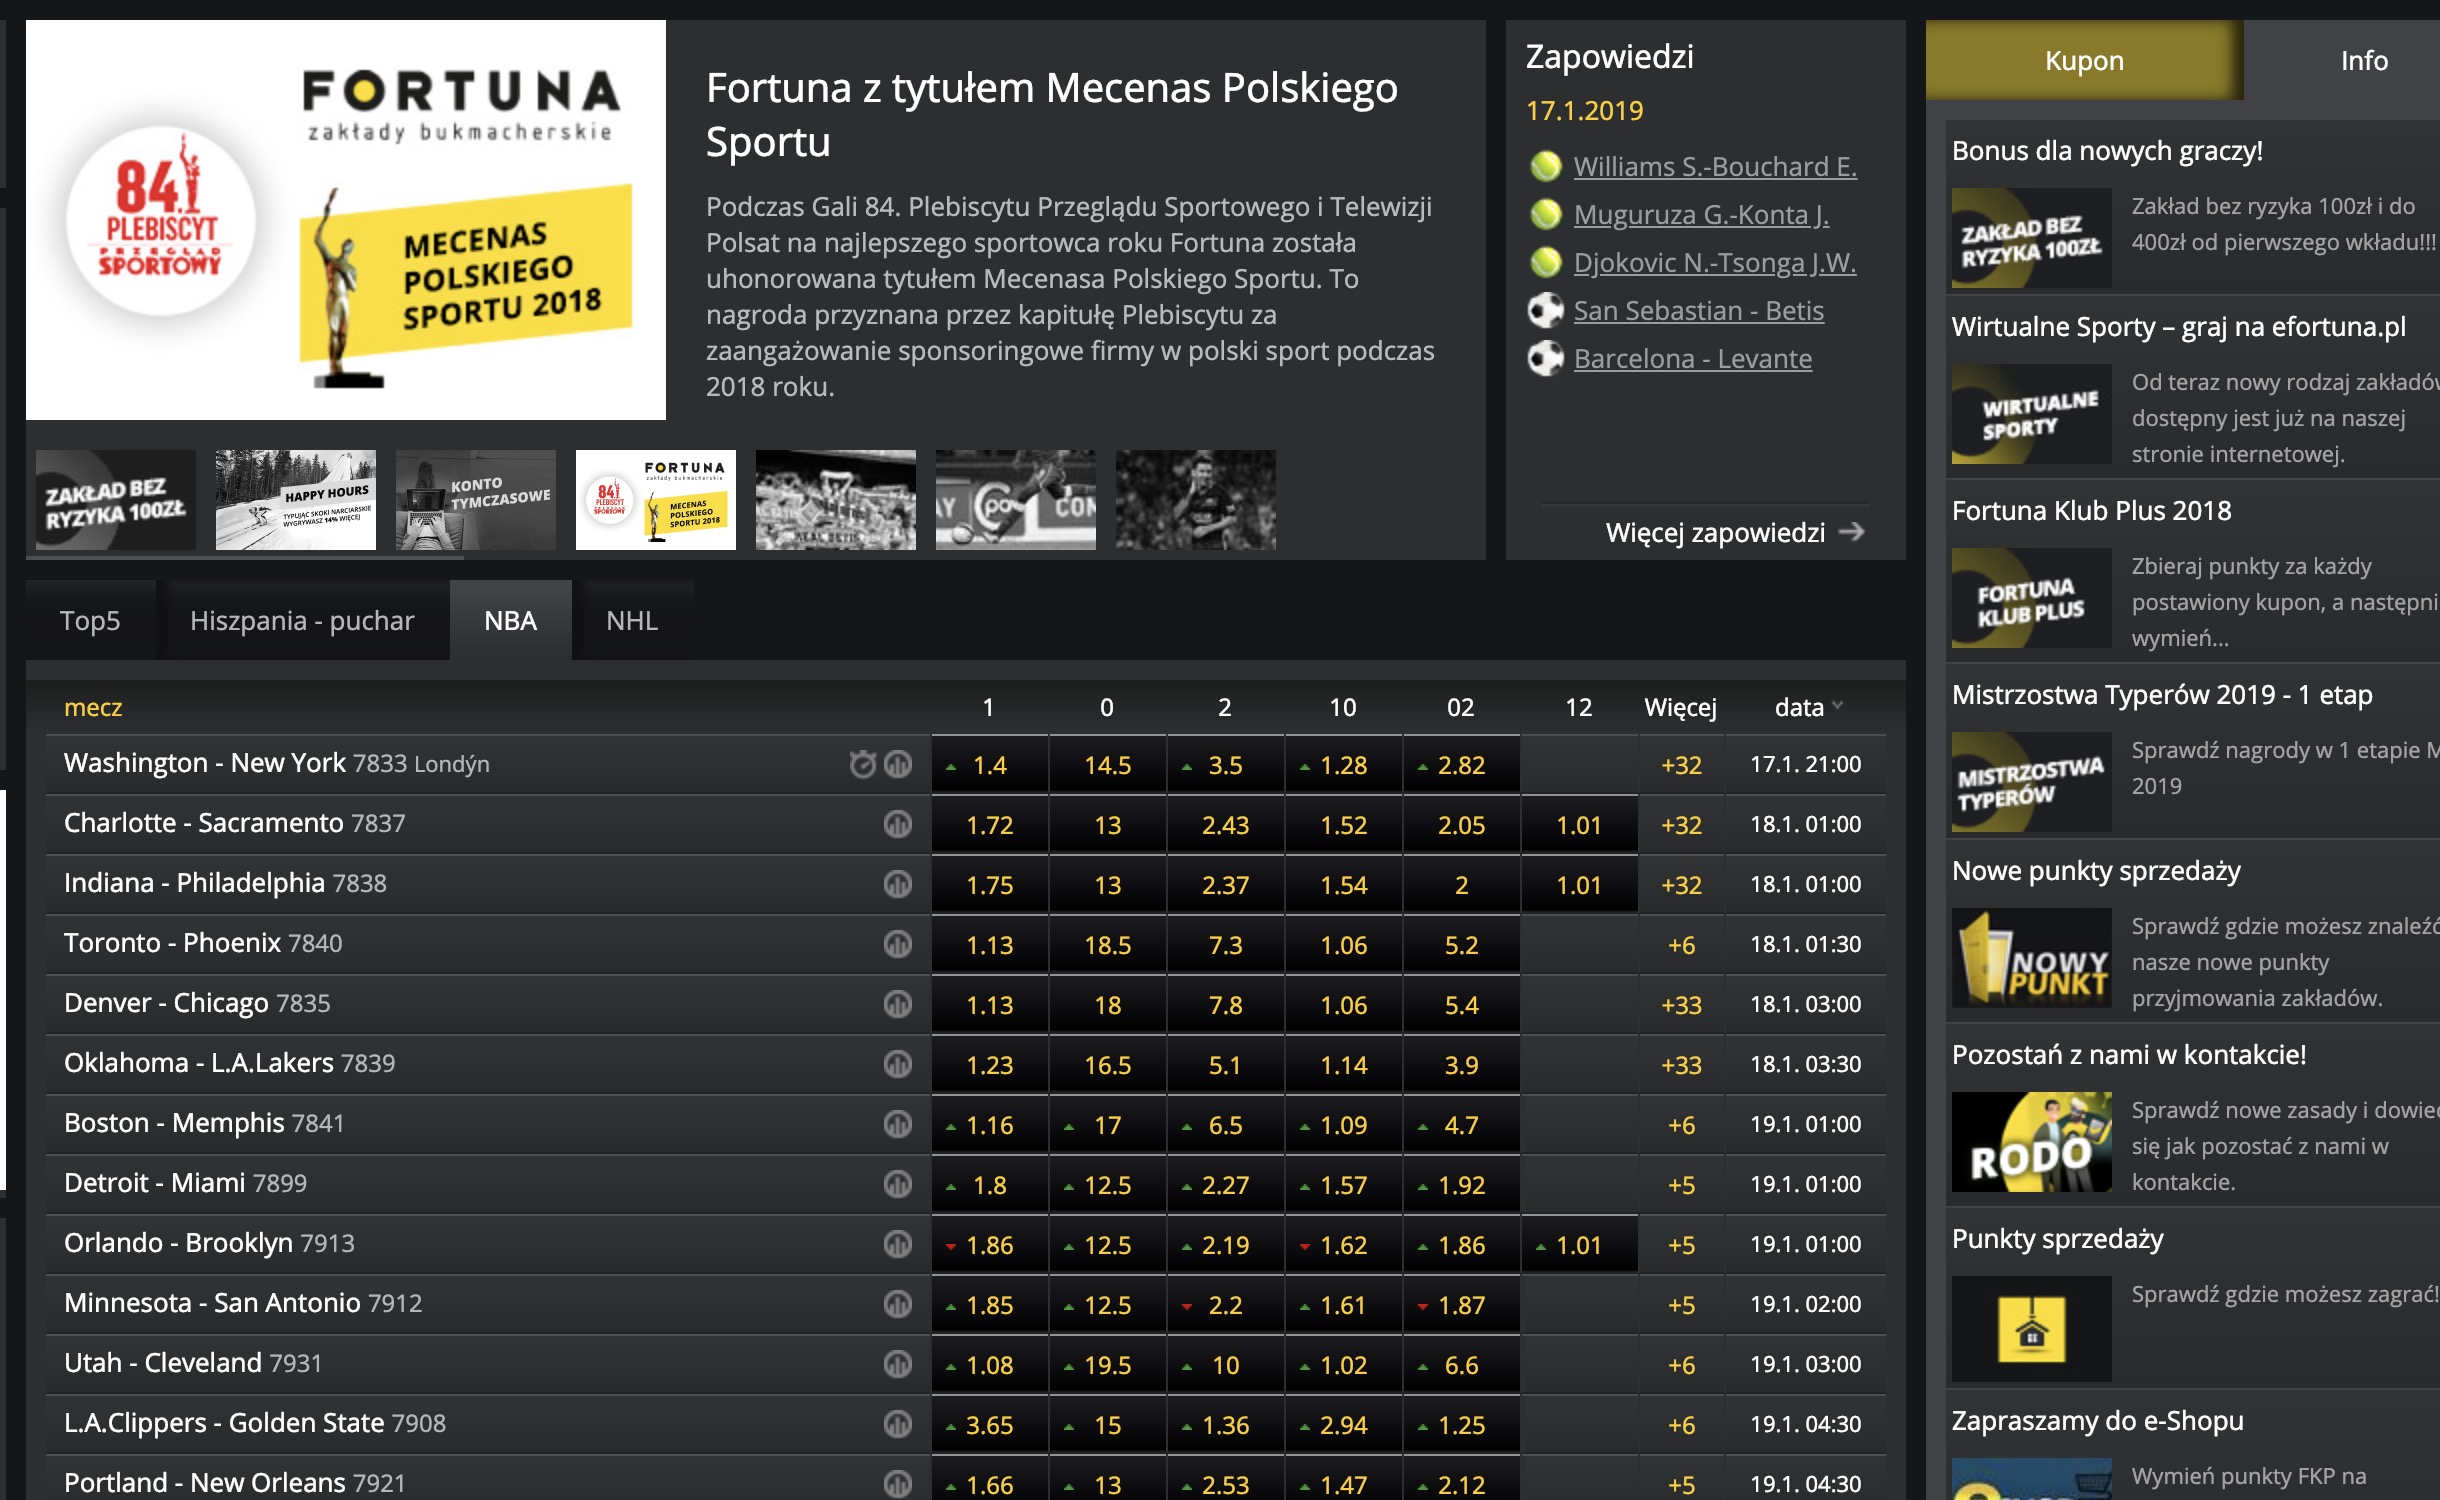Switch to the NHL tab
Viewport: 2440px width, 1500px height.
click(x=632, y=620)
